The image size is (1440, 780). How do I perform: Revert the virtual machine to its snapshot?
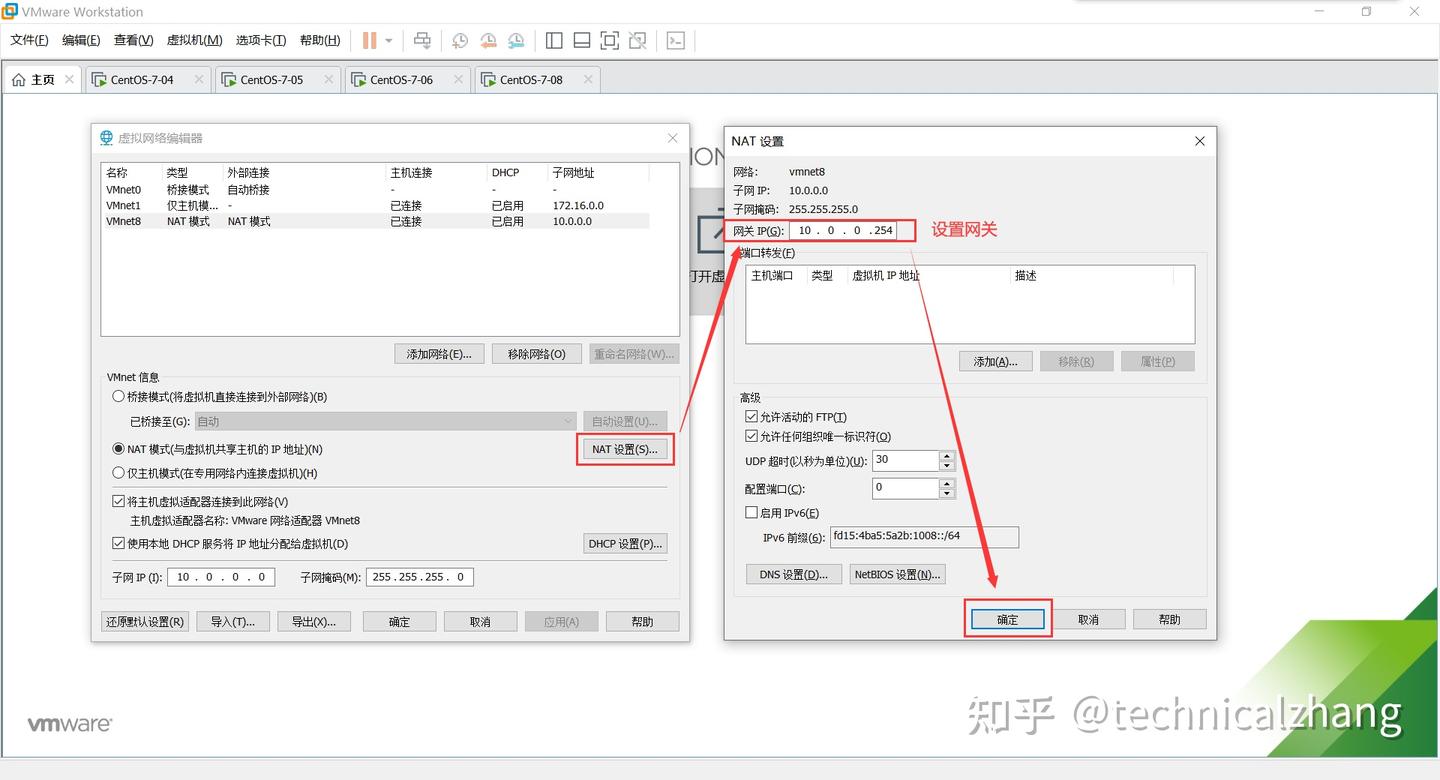coord(488,40)
